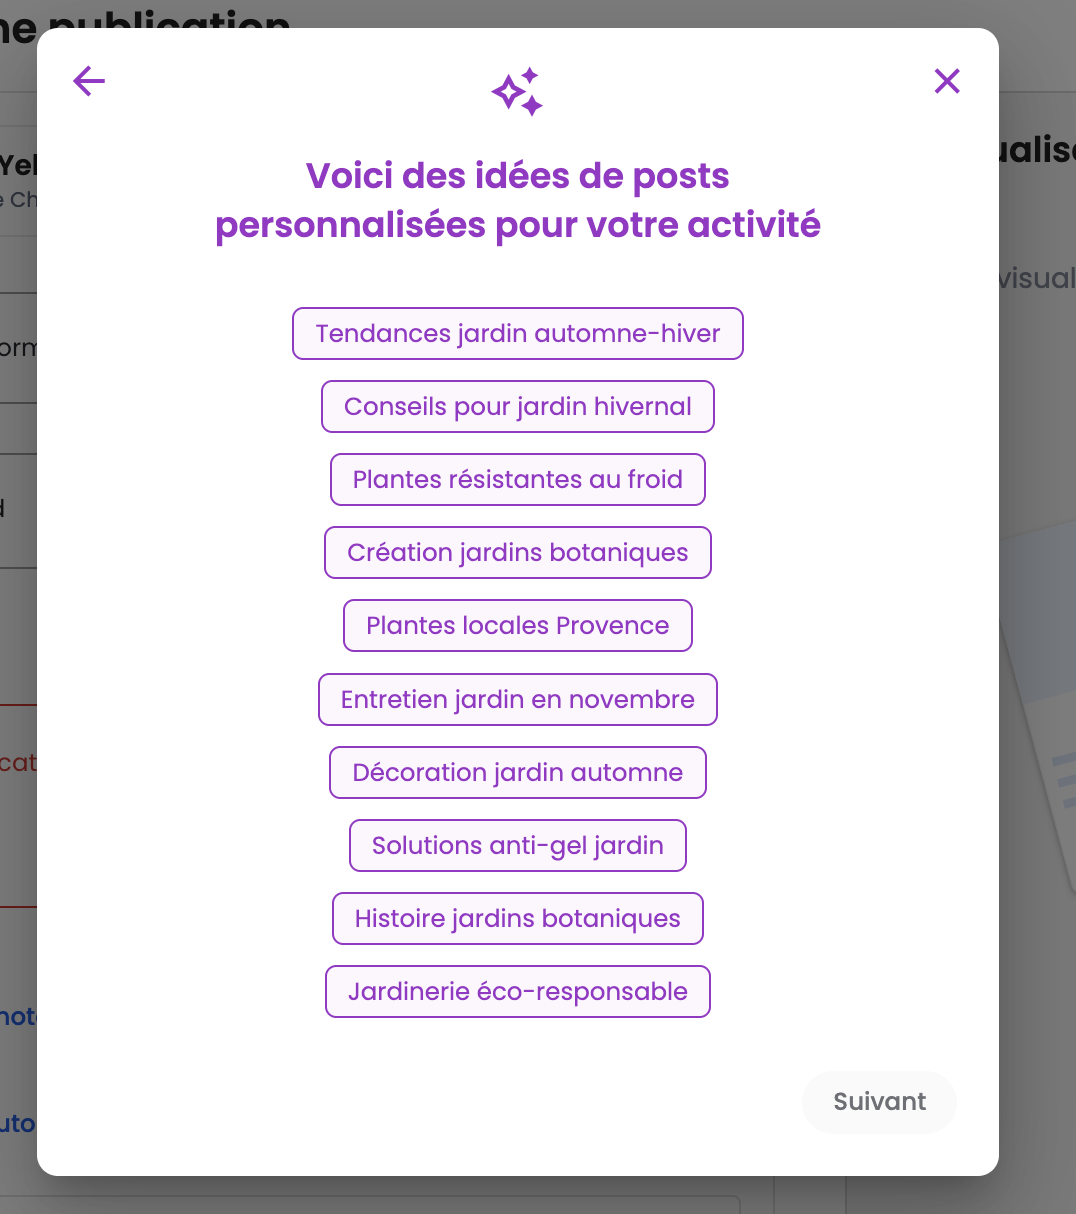
Task: Click the sparkles AI icon
Action: coord(517,92)
